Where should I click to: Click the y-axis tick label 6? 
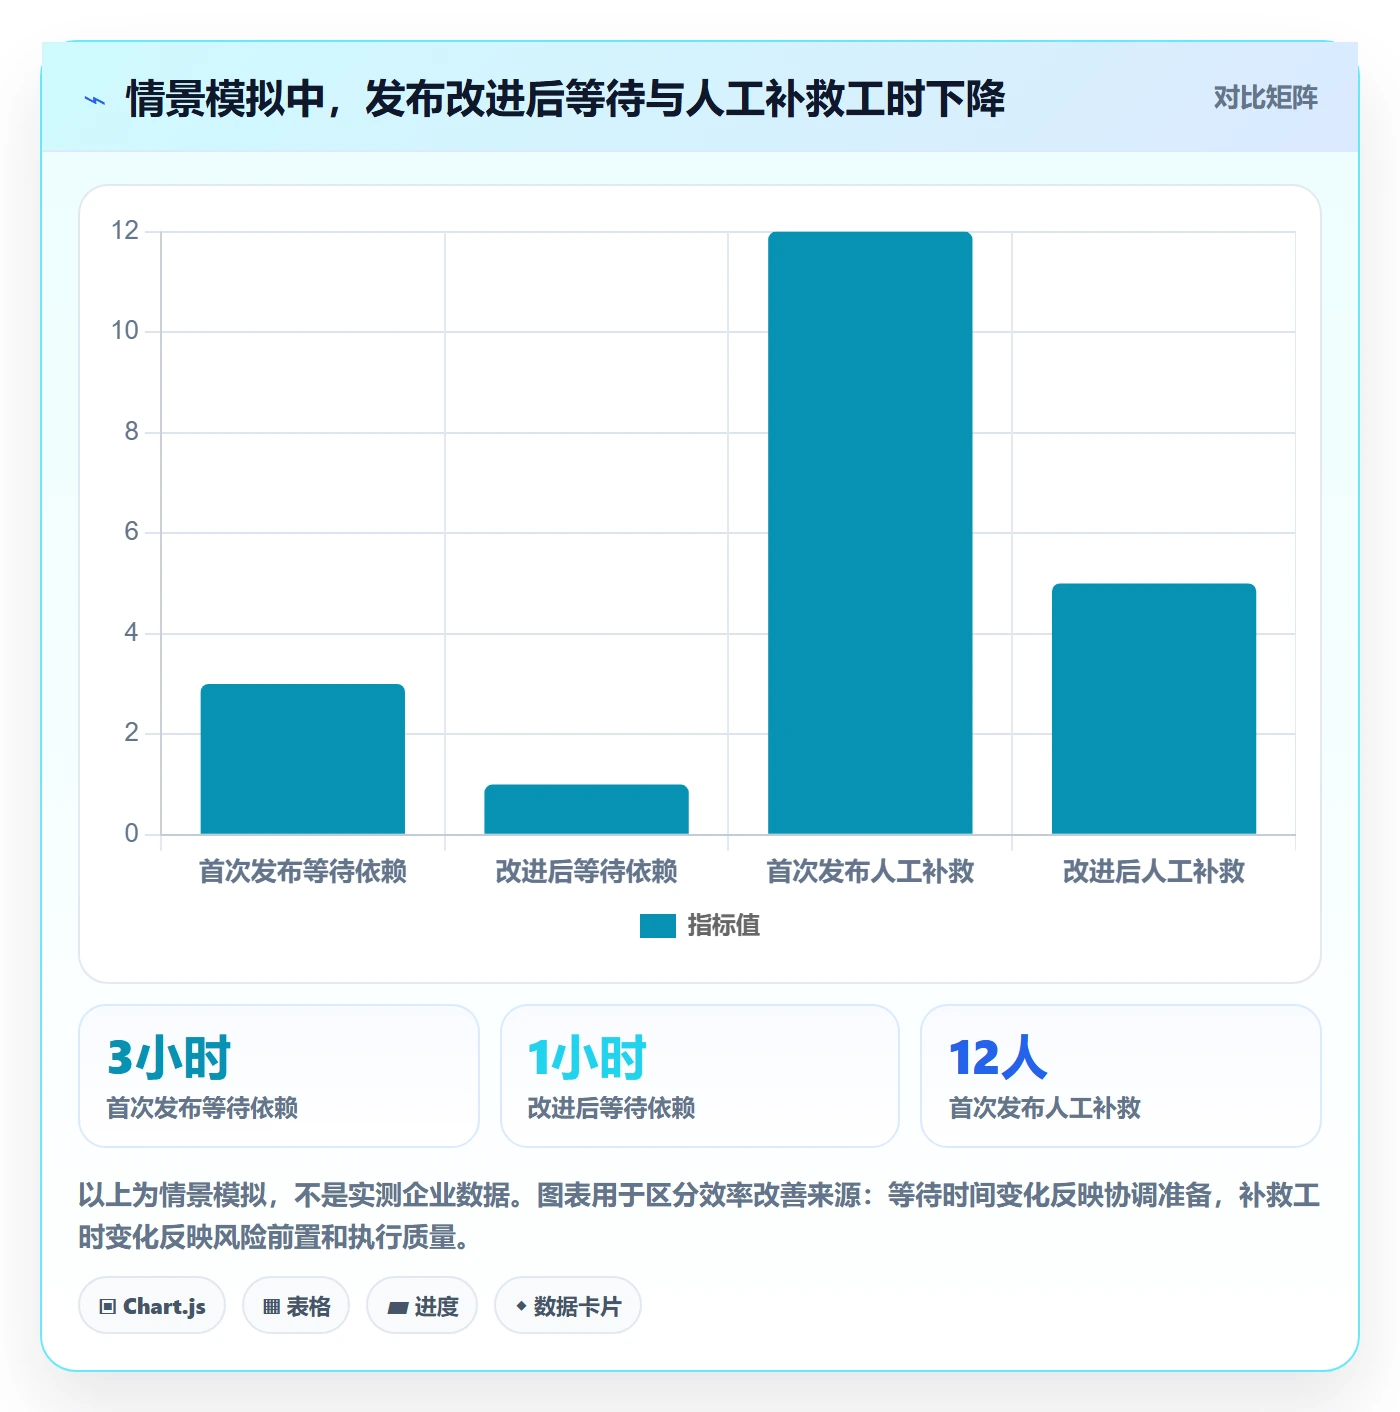coord(131,532)
